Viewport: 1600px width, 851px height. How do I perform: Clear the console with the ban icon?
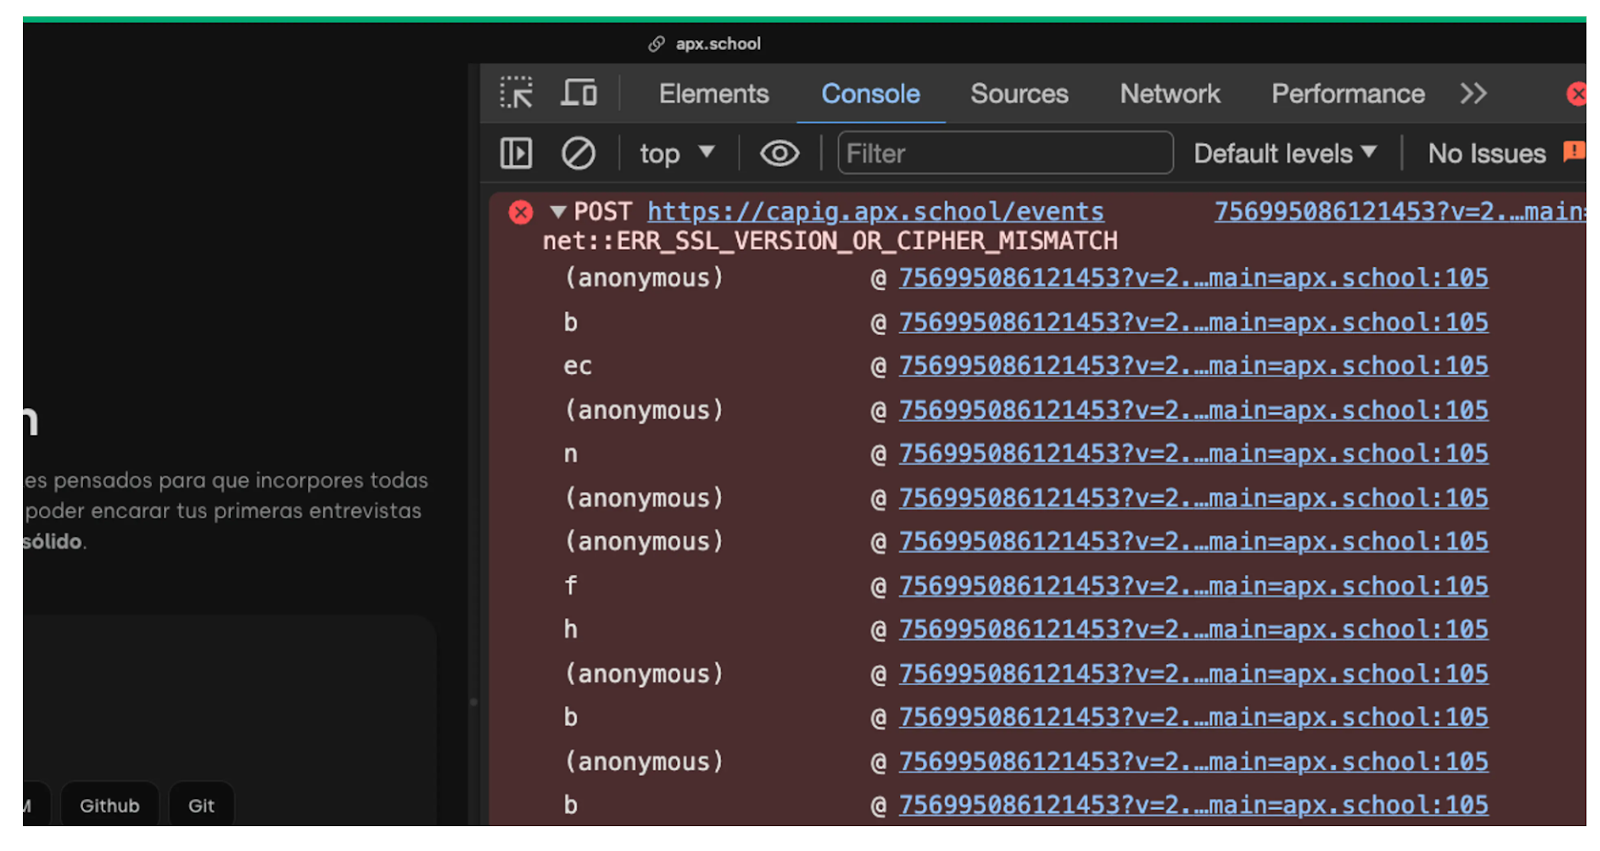[578, 153]
